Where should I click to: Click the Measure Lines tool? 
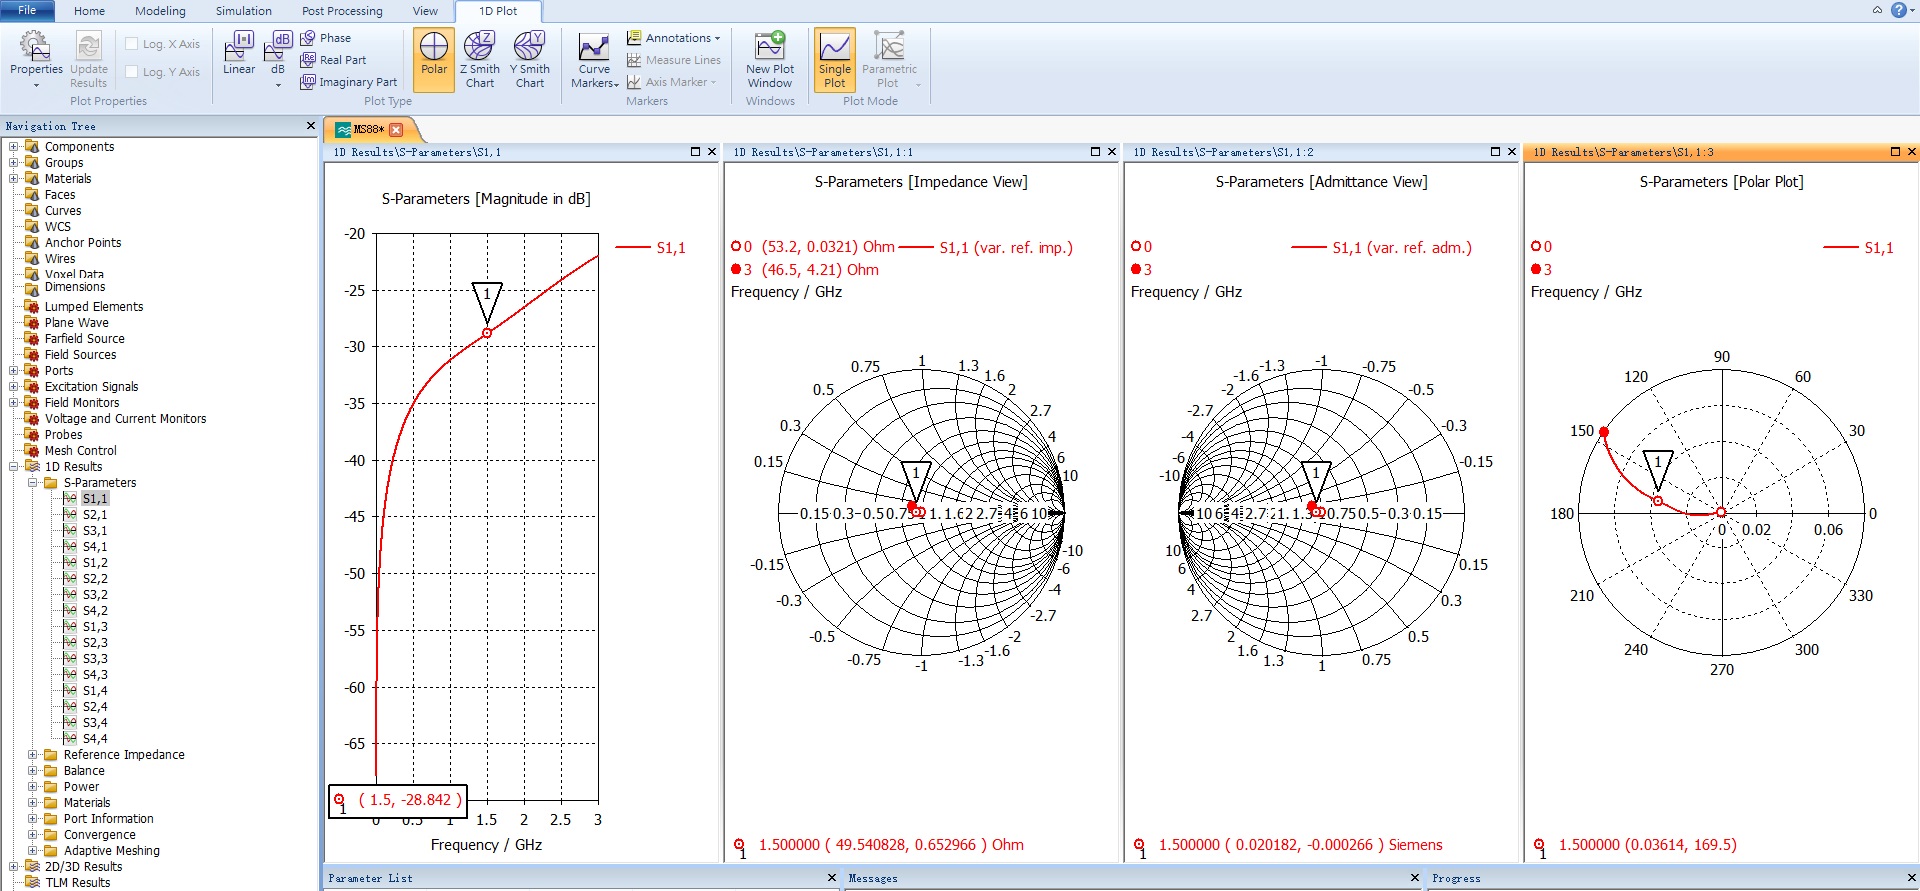(674, 60)
